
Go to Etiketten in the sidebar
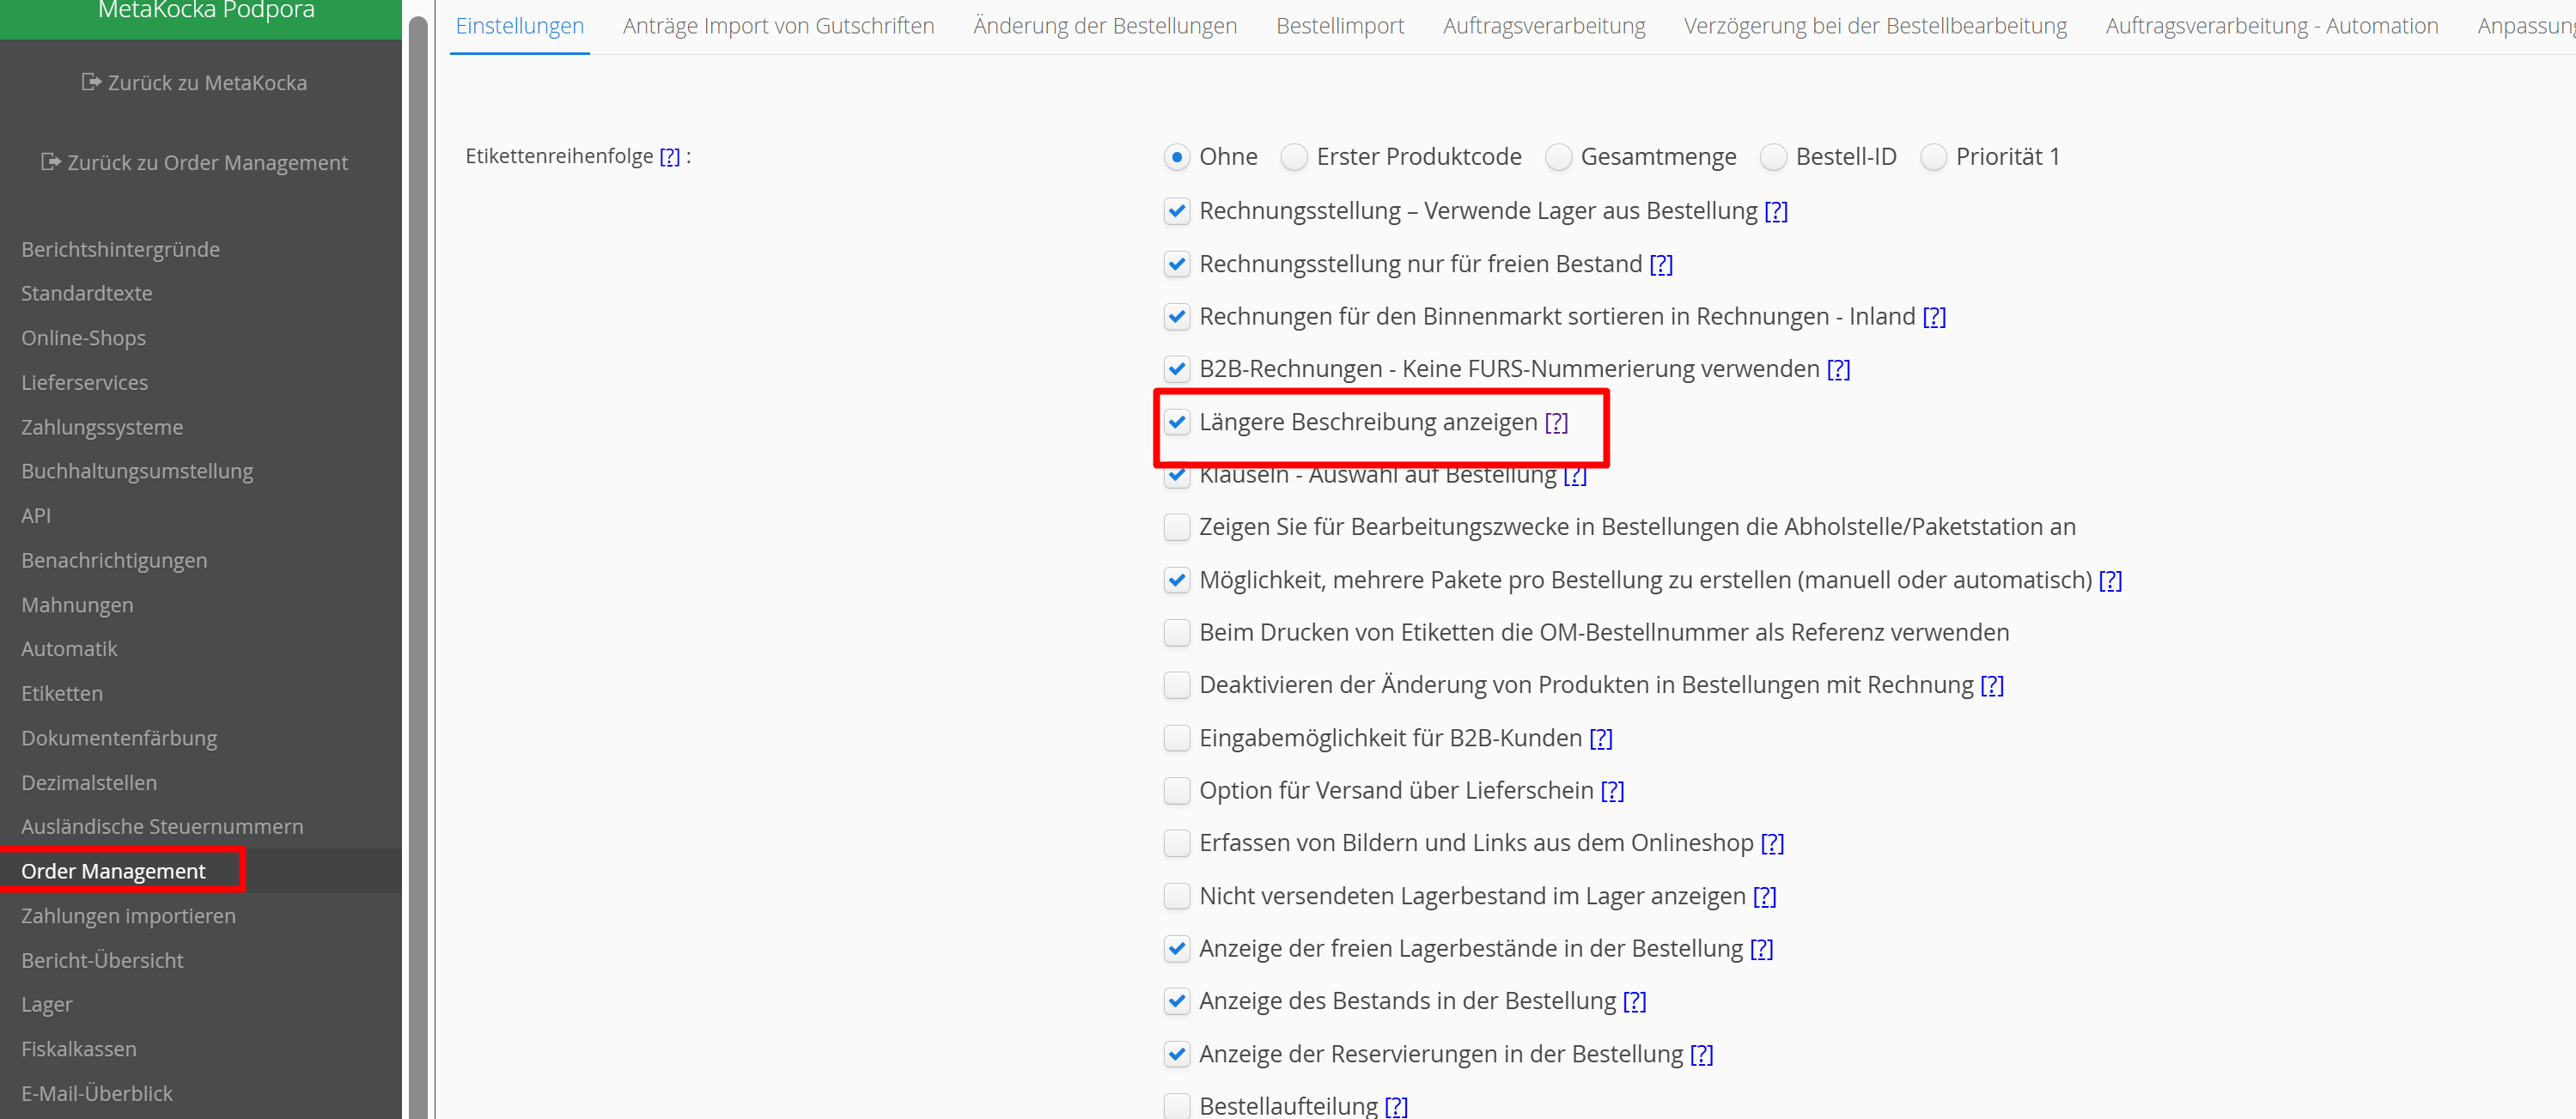point(62,693)
